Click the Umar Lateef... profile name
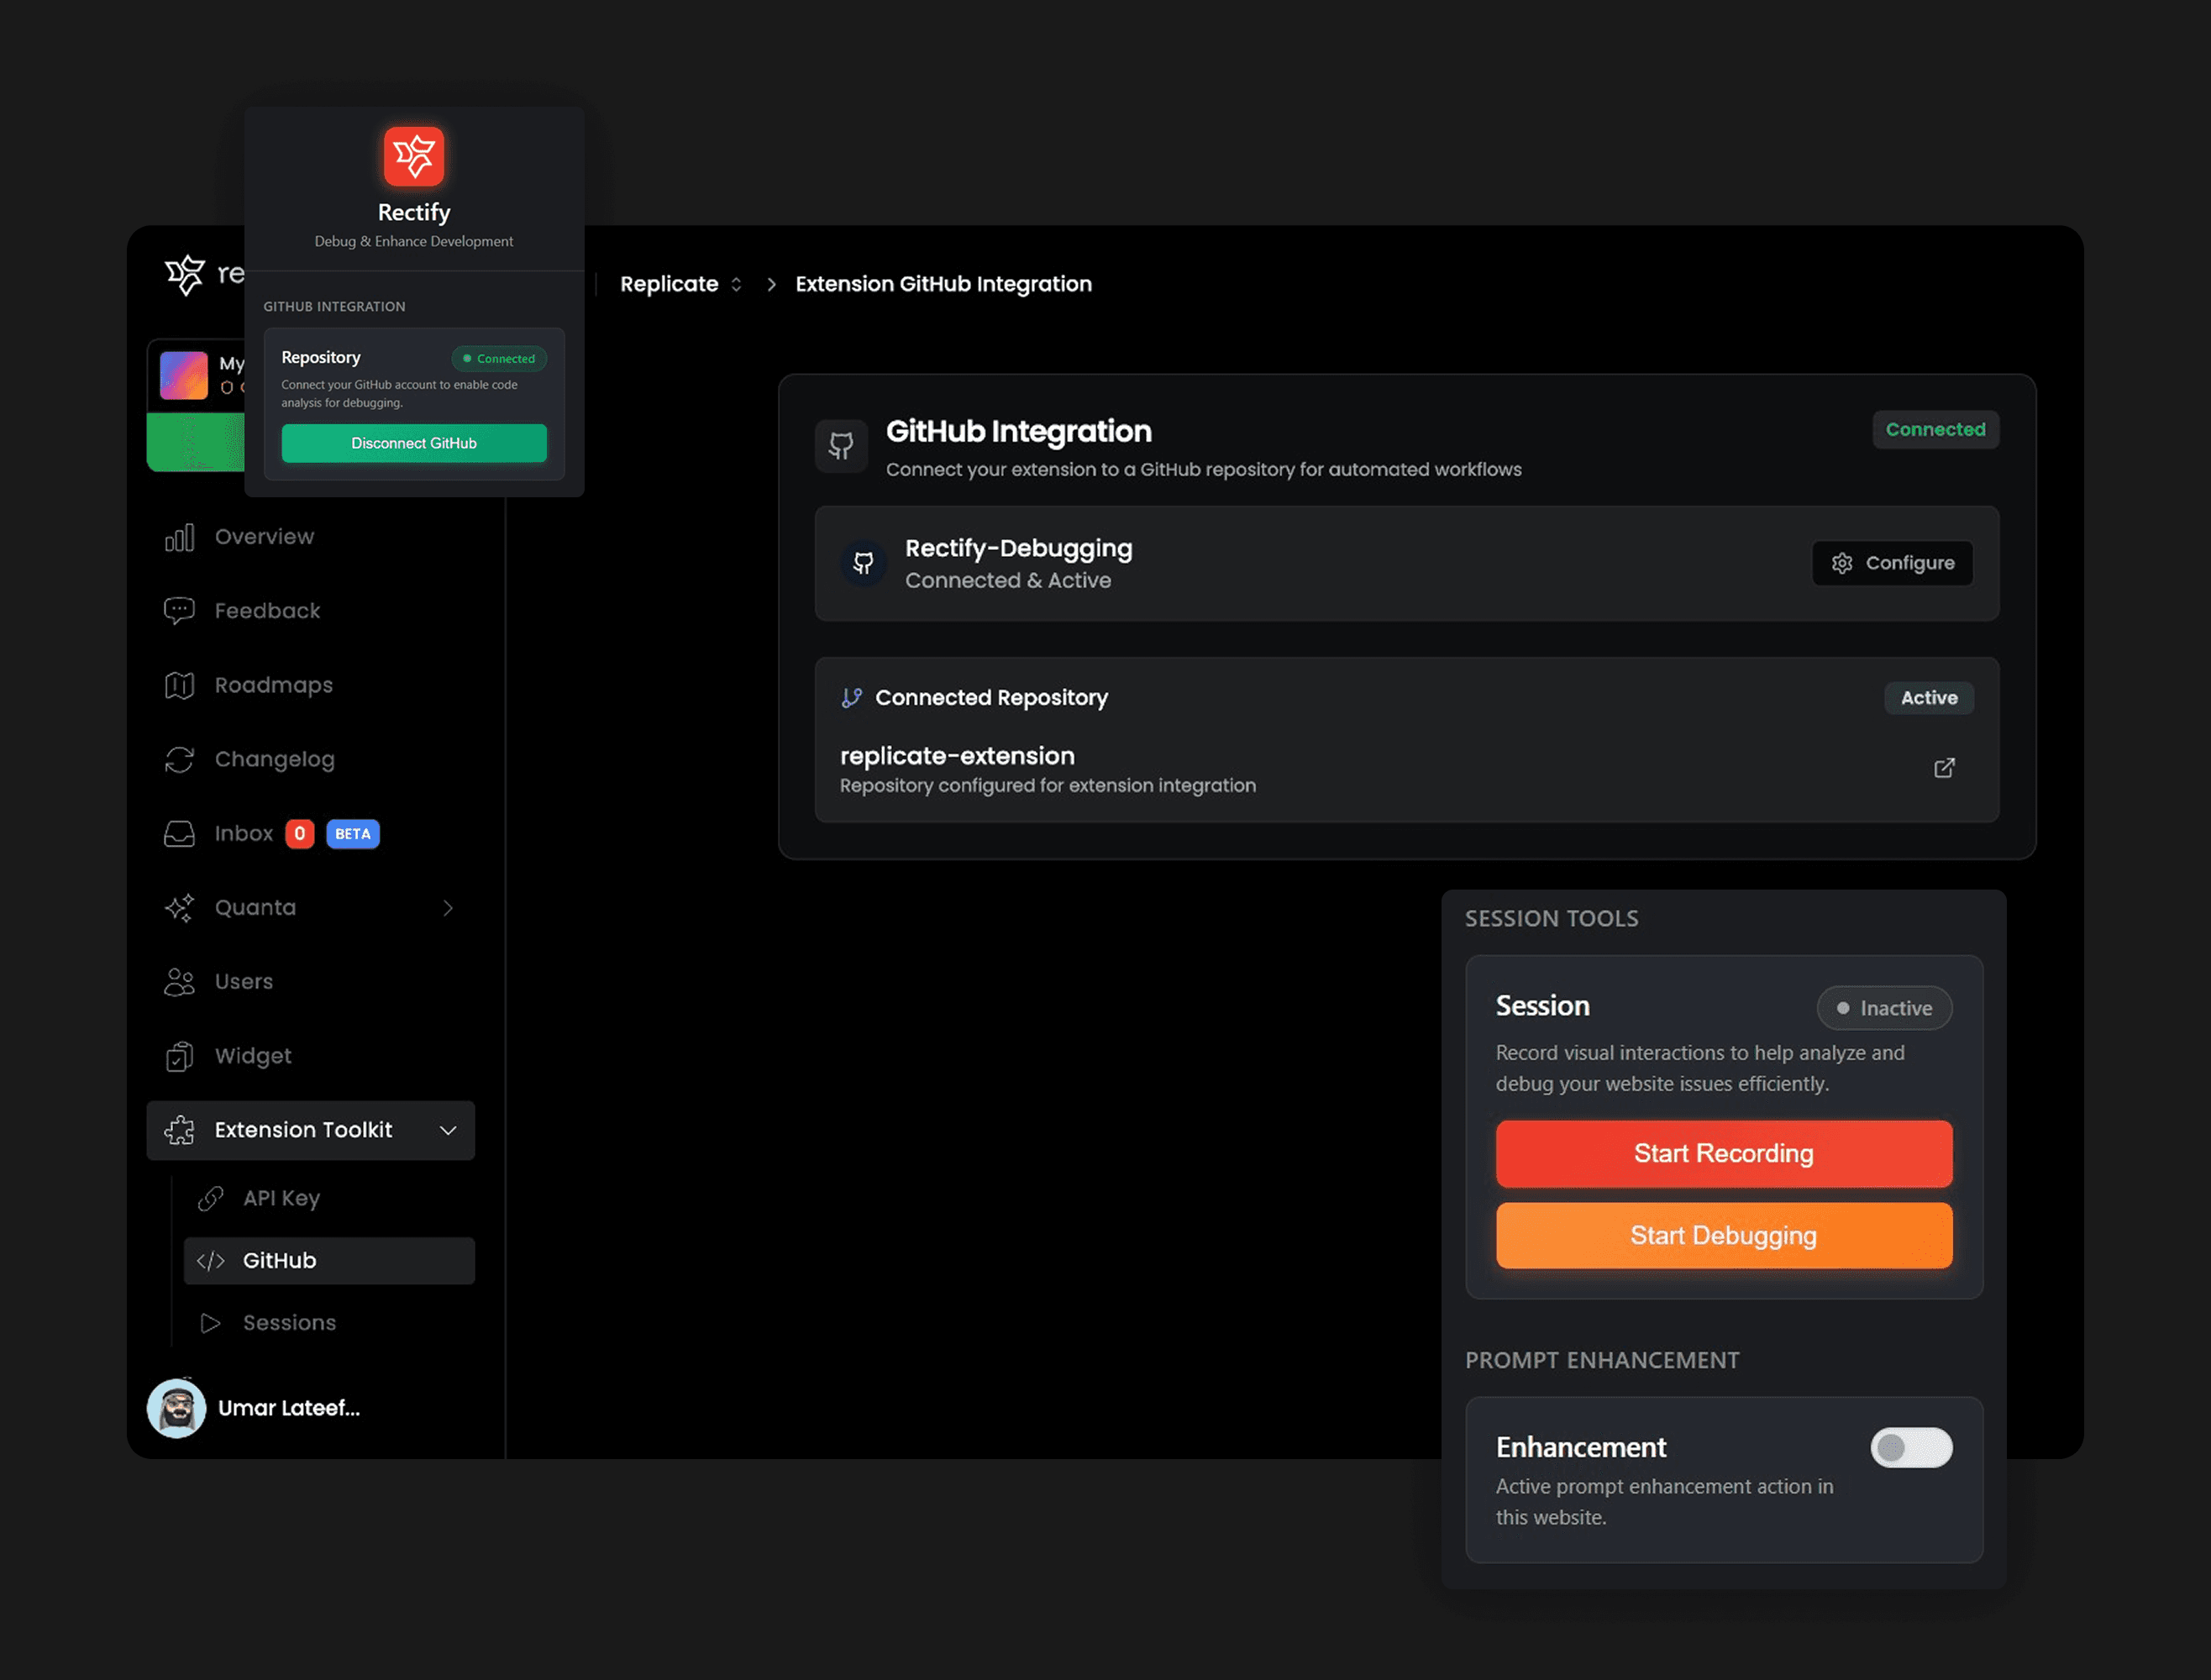The image size is (2211, 1680). [289, 1408]
